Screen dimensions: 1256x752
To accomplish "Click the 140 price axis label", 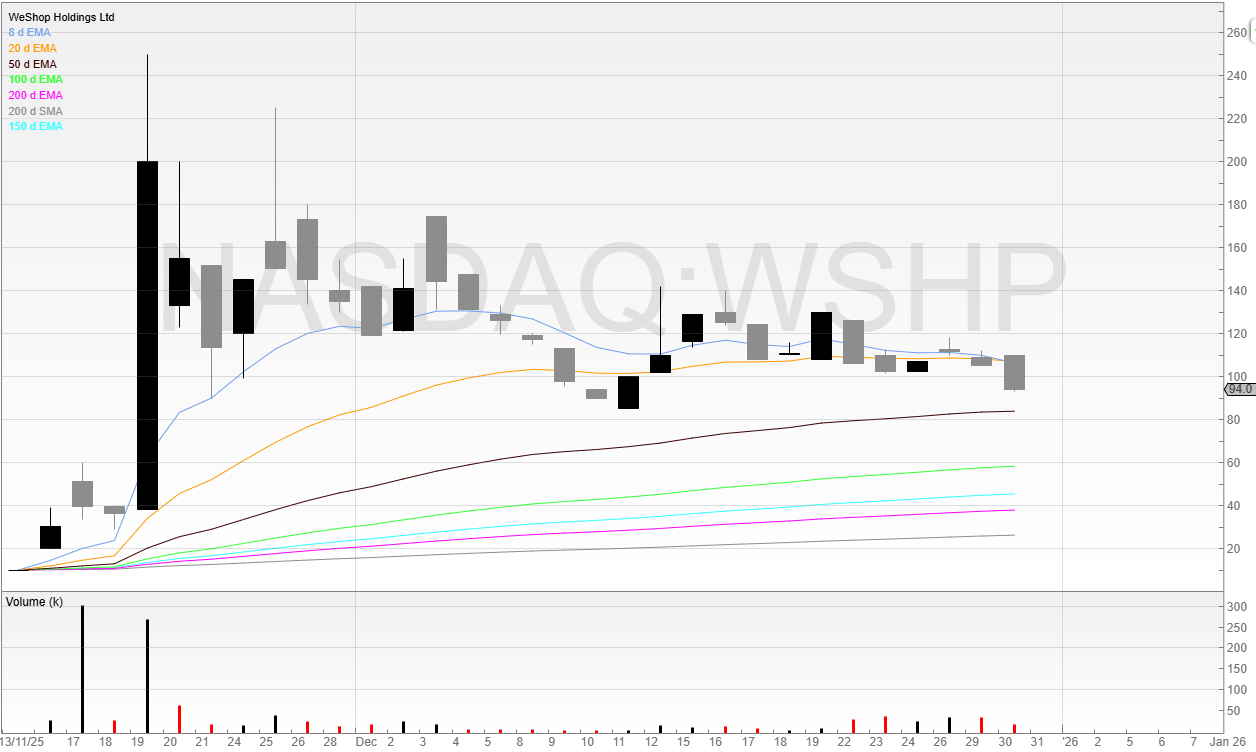I will [x=1237, y=291].
